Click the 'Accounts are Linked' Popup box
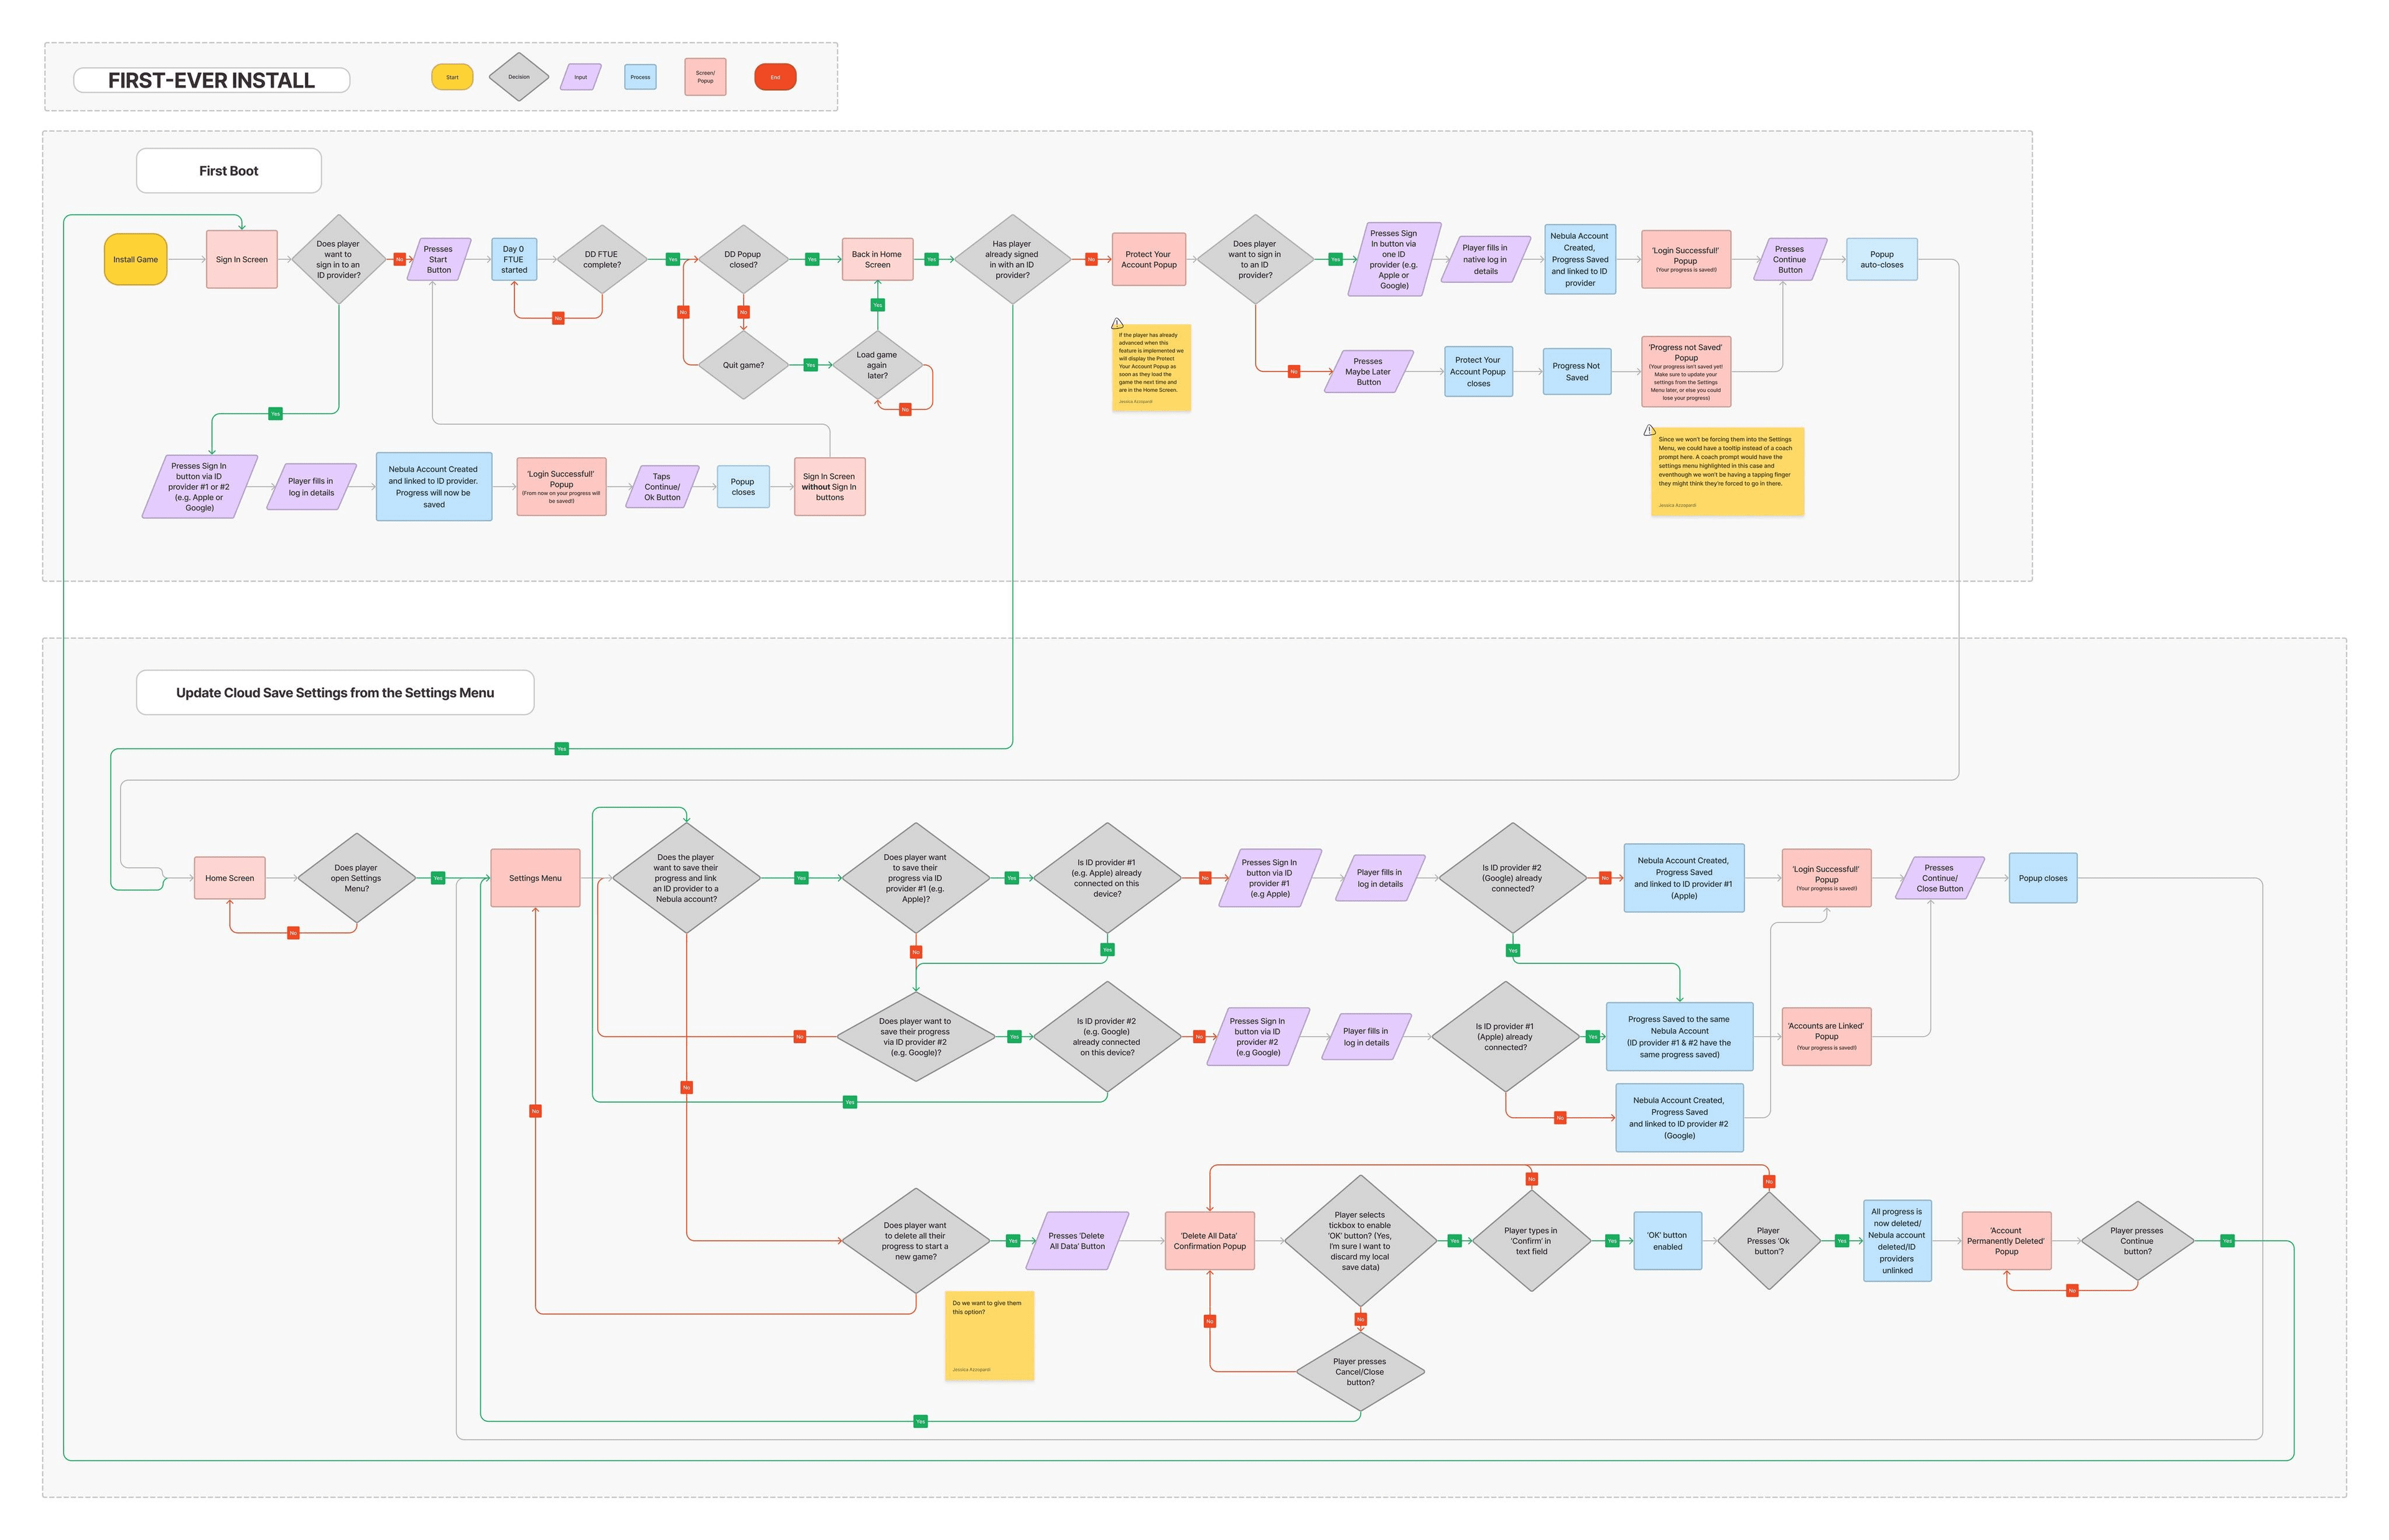This screenshot has height=1540, width=2389. click(x=1826, y=1037)
